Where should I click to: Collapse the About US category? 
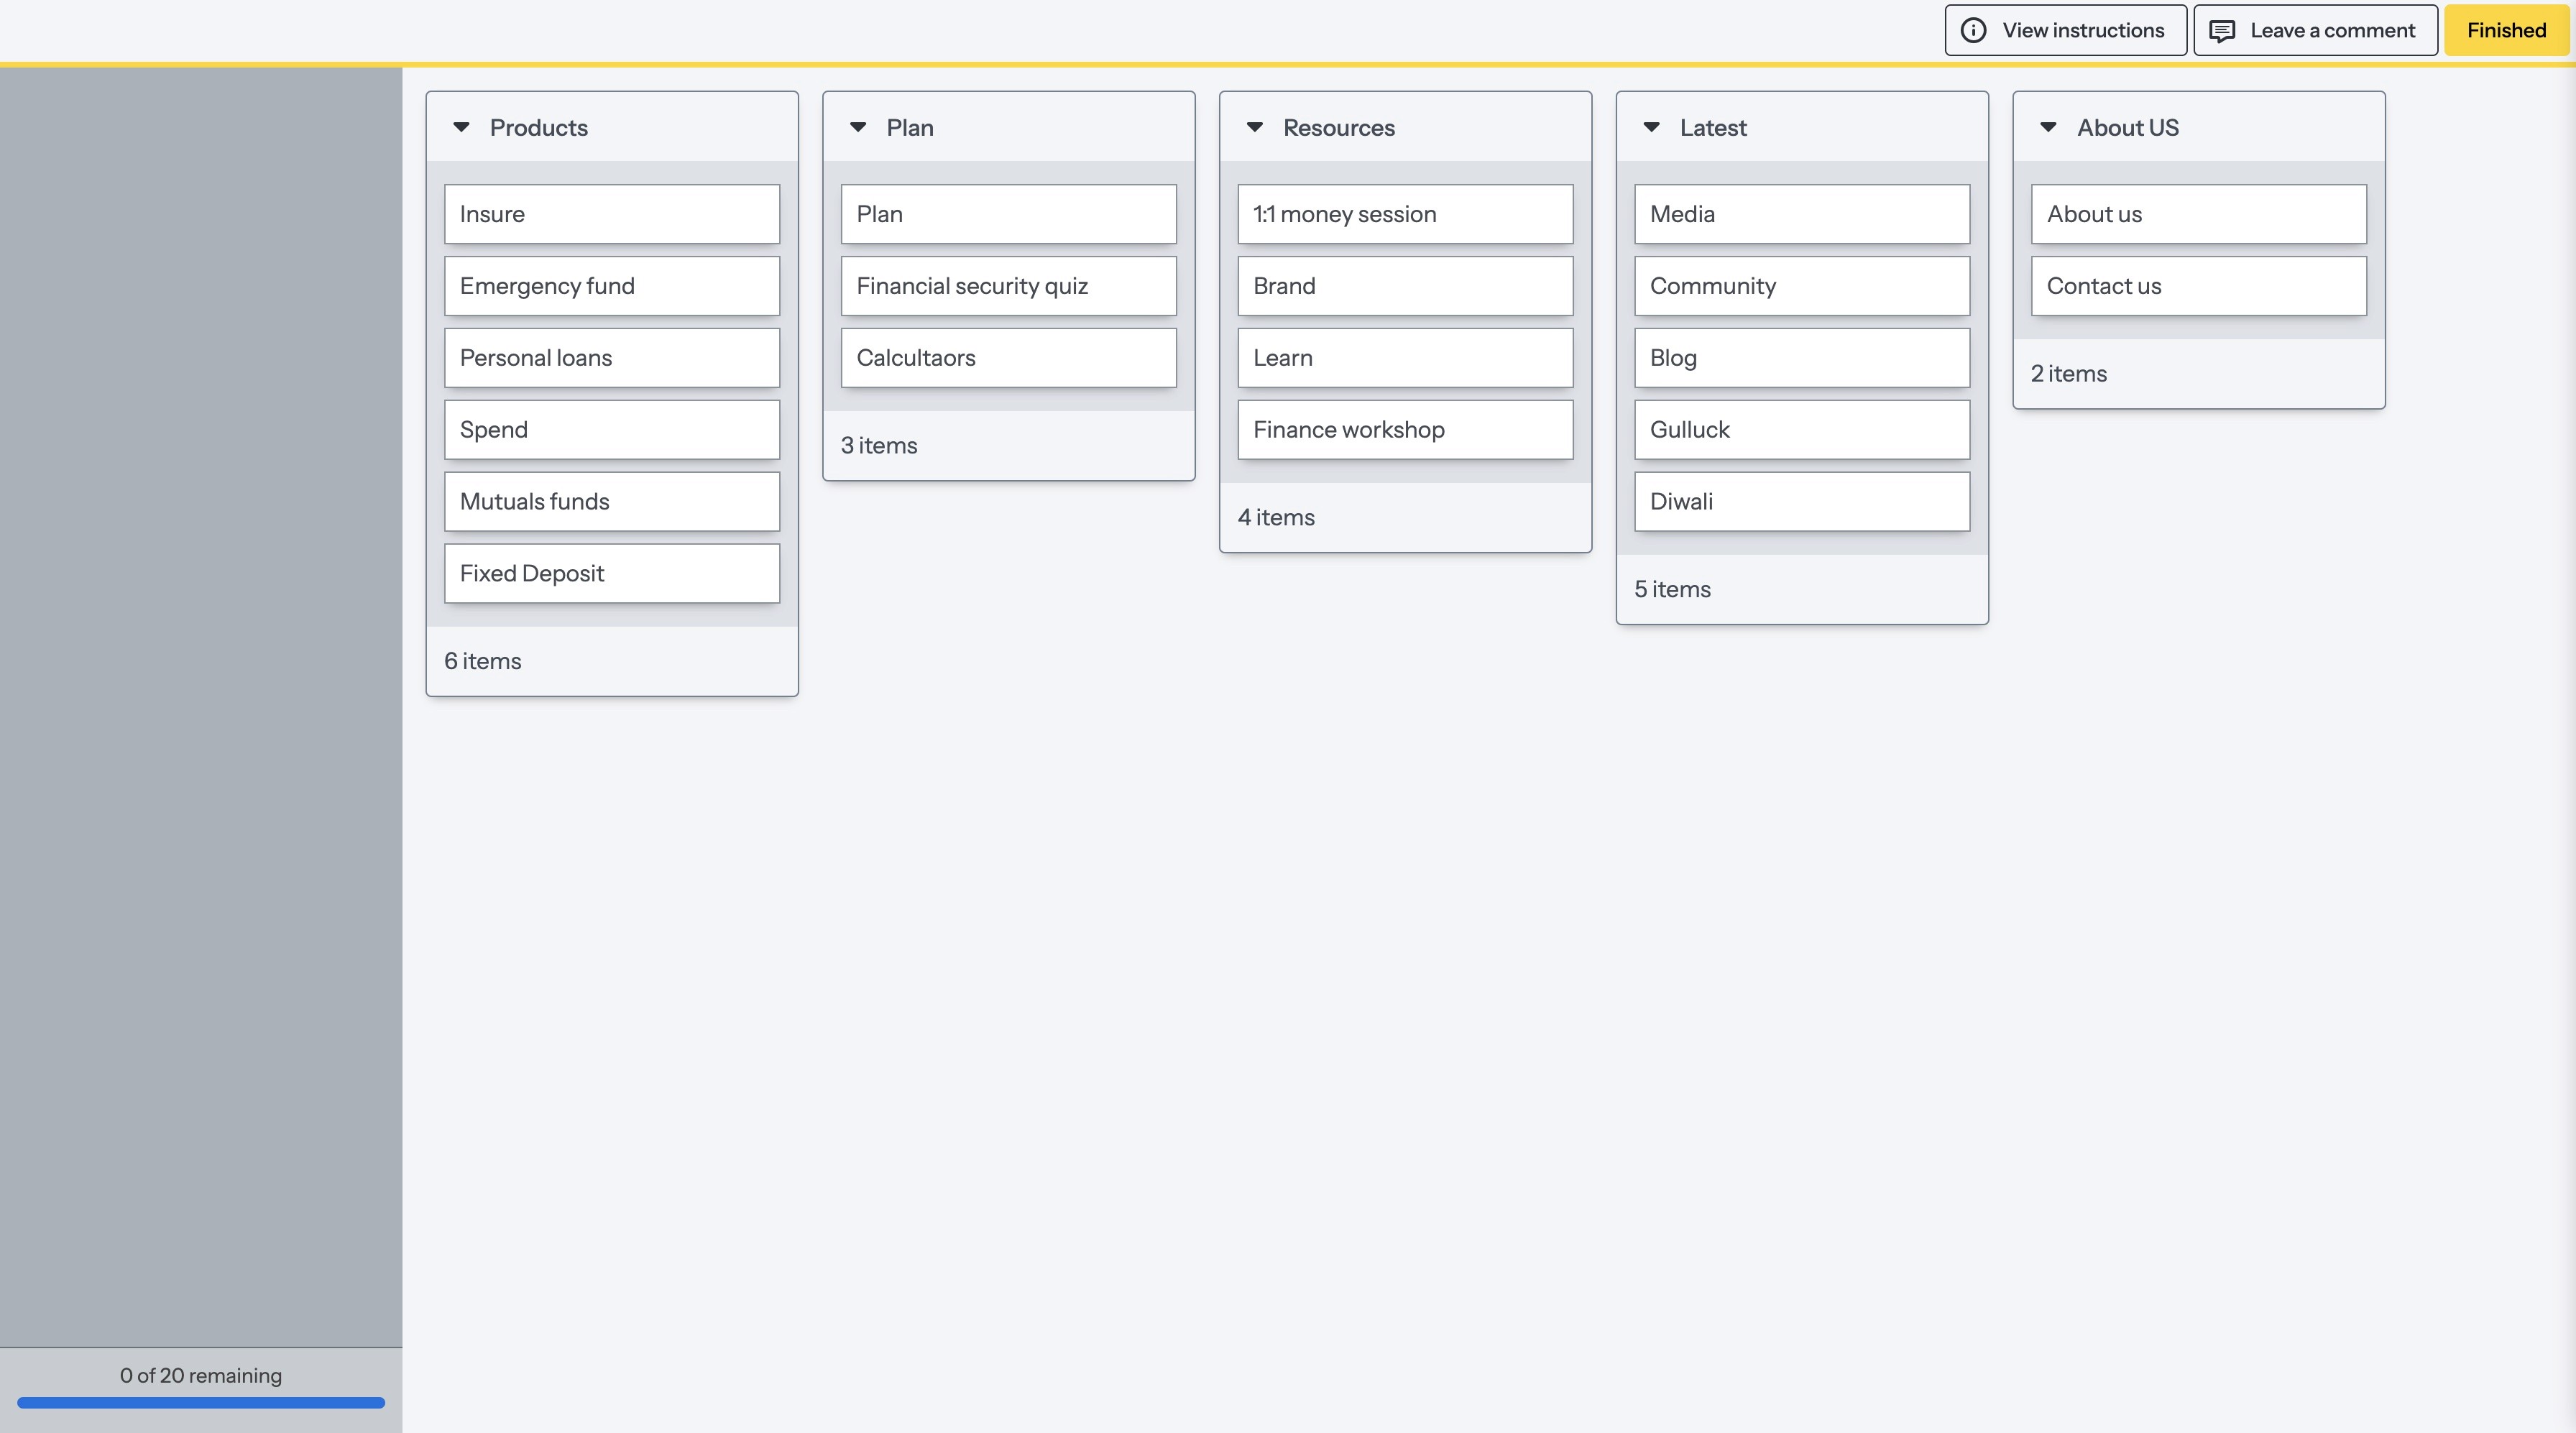pyautogui.click(x=2048, y=127)
